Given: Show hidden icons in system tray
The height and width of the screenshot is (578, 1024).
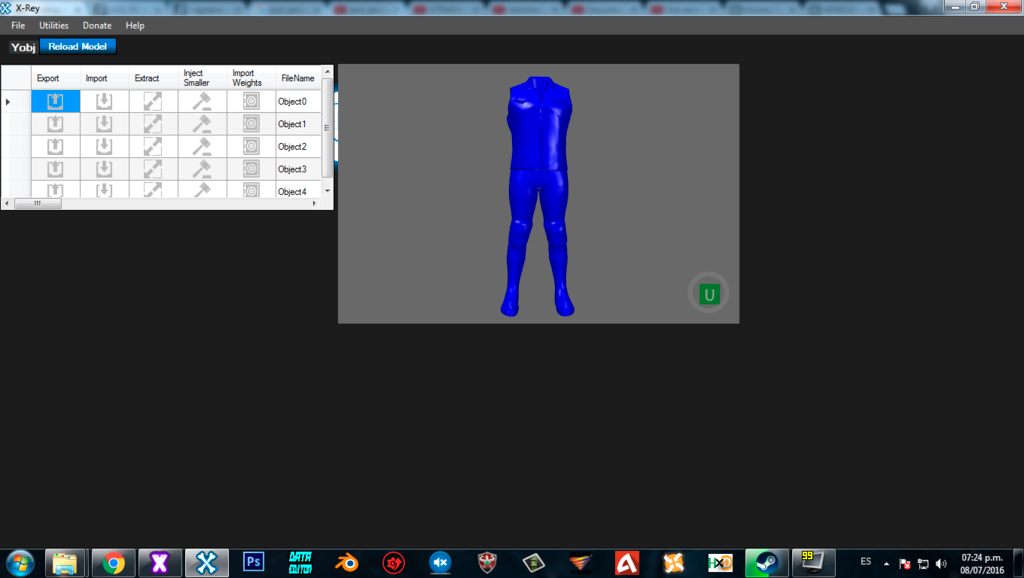Looking at the screenshot, I should click(x=886, y=563).
